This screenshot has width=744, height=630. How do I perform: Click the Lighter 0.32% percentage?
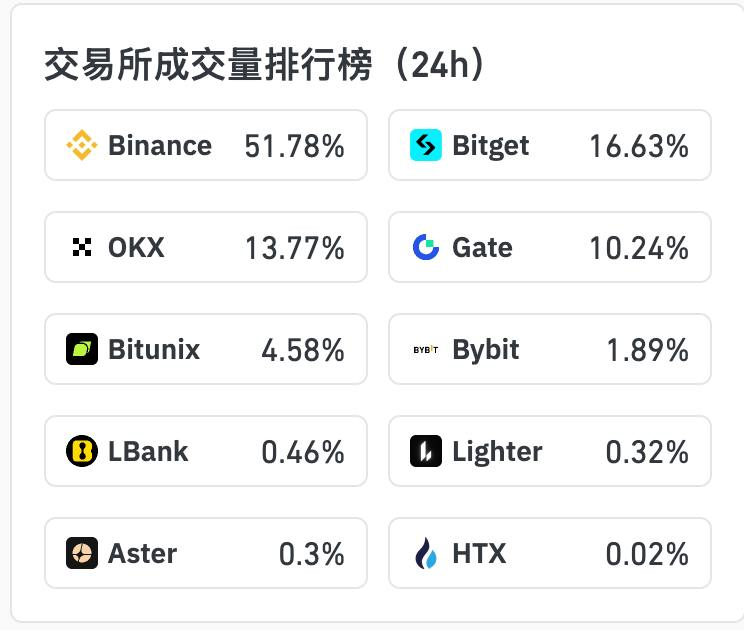click(647, 452)
